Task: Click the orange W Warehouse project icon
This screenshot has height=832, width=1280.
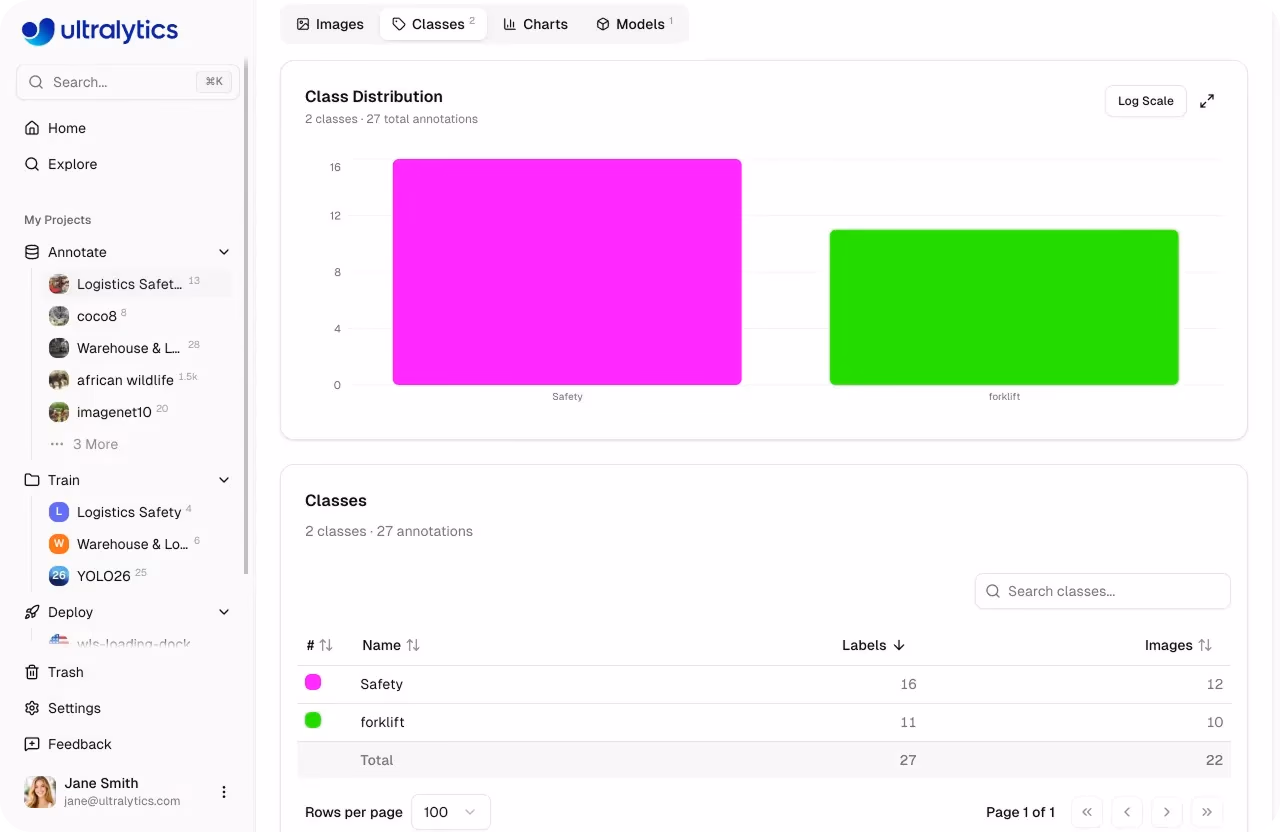Action: [59, 544]
